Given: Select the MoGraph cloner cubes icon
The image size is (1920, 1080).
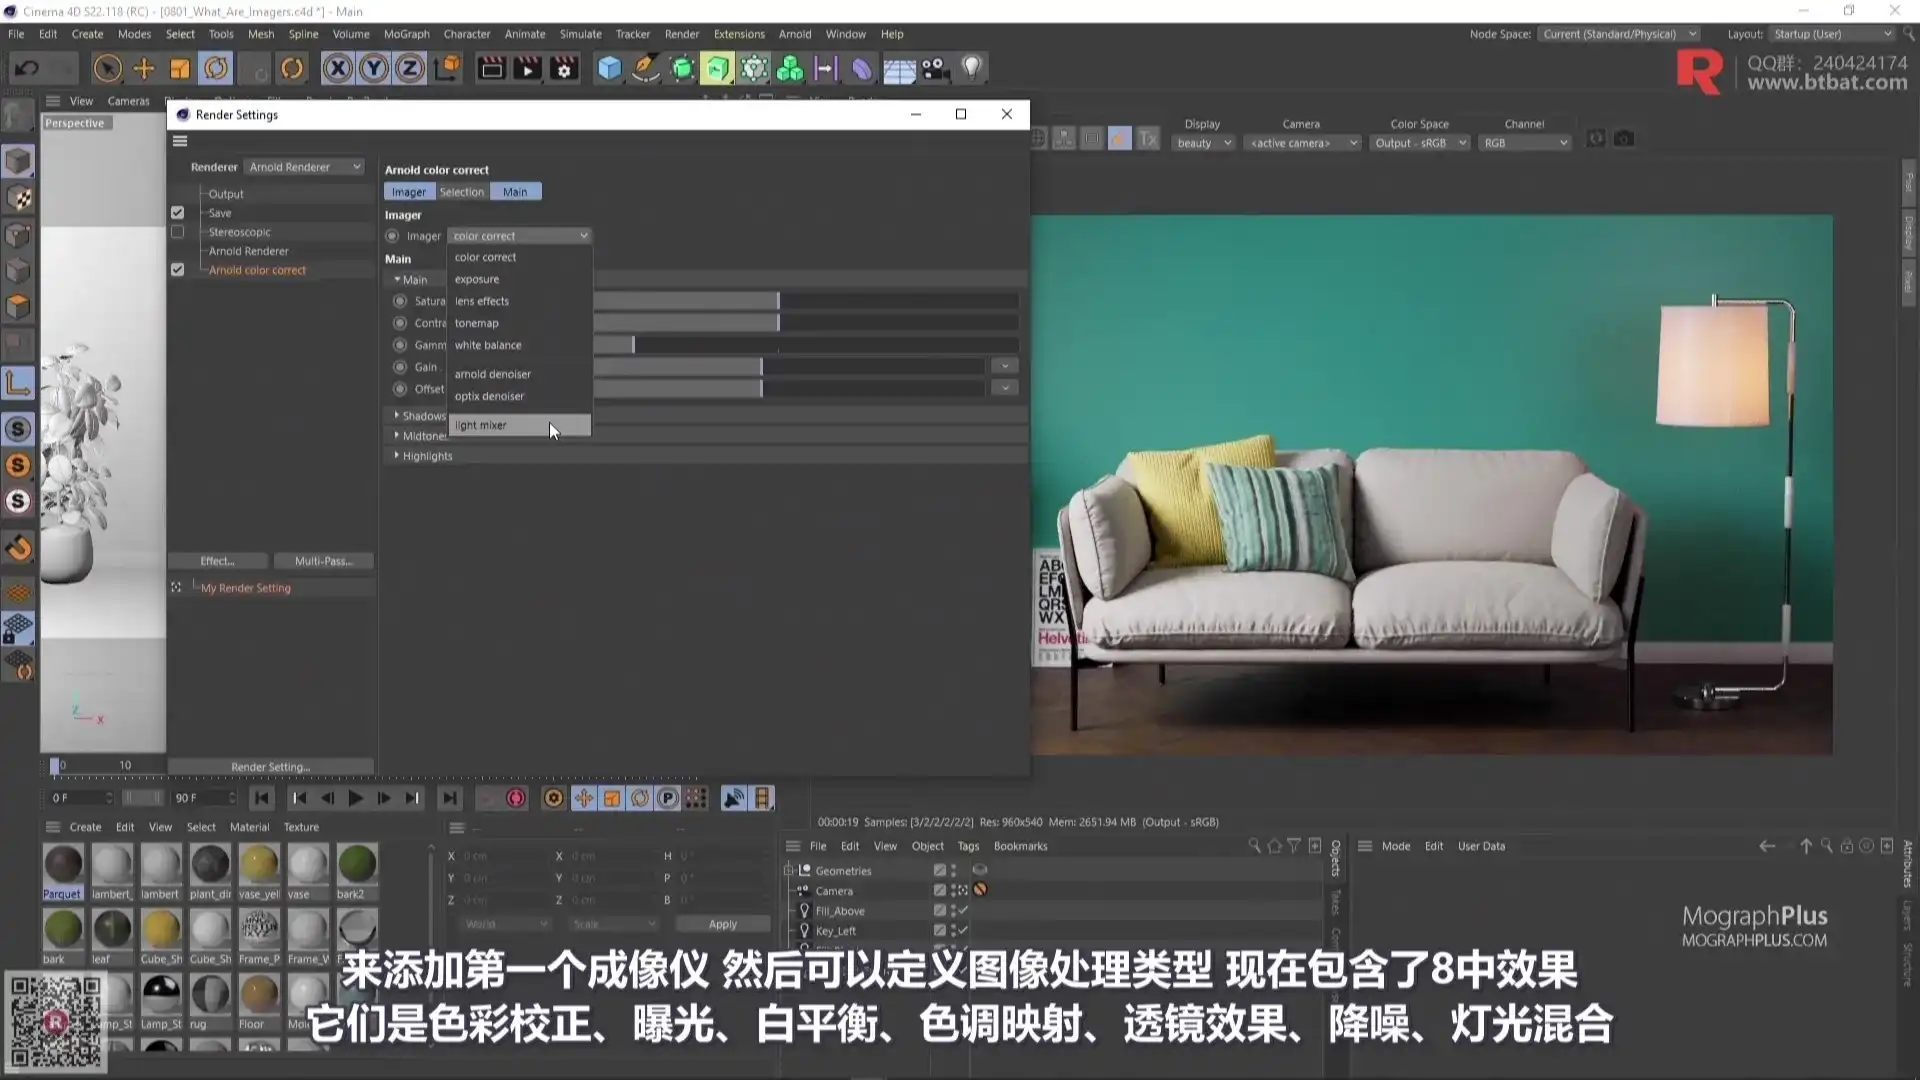Looking at the screenshot, I should click(x=791, y=68).
